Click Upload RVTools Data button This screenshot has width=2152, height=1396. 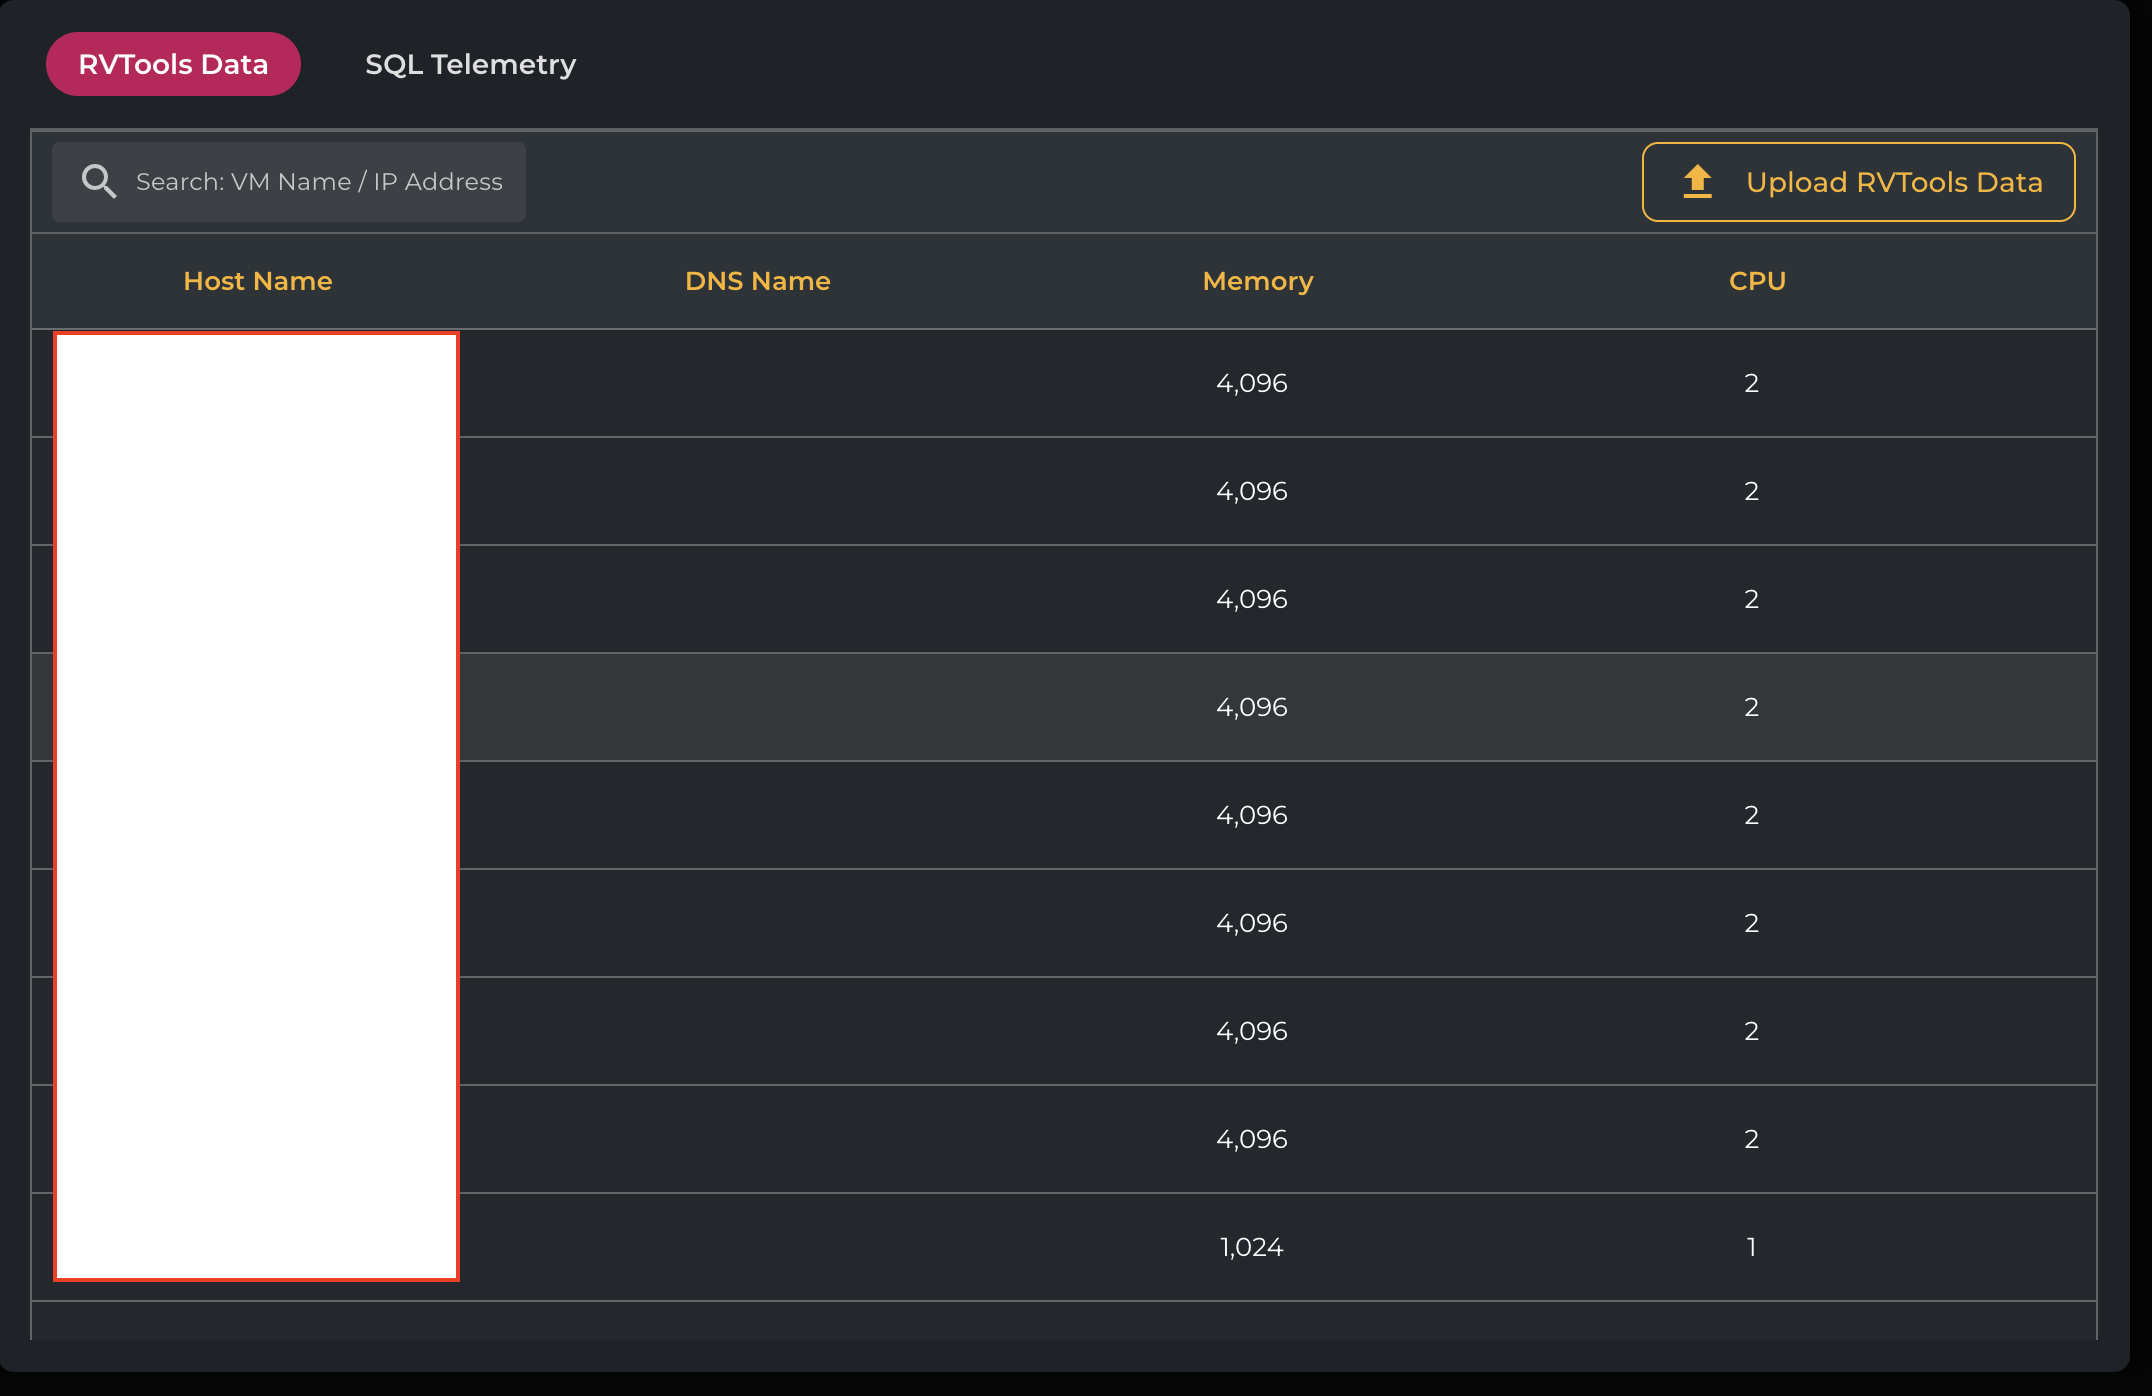1858,182
